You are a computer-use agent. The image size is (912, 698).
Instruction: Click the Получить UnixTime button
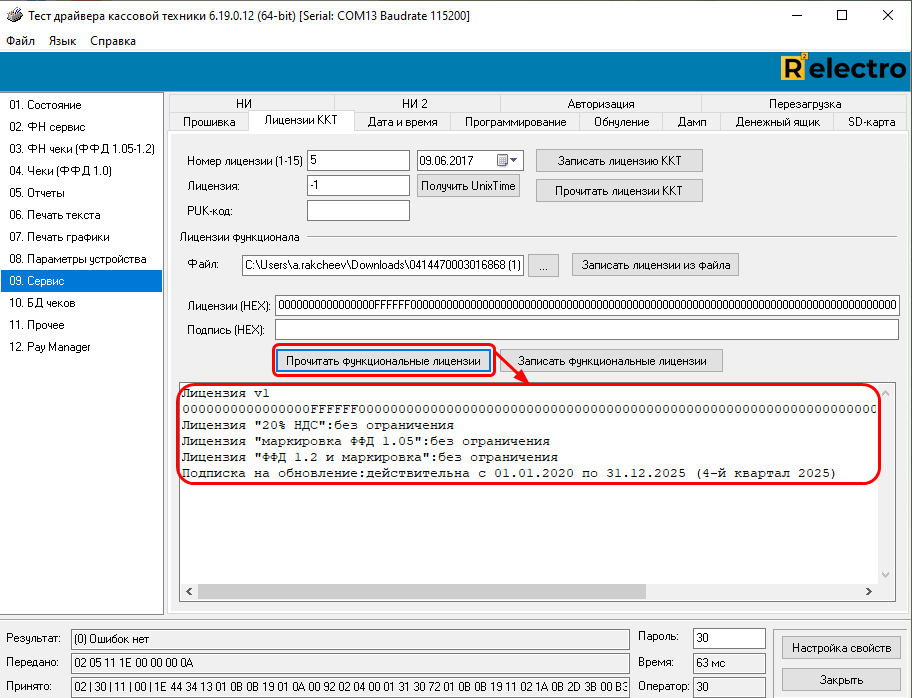[468, 186]
